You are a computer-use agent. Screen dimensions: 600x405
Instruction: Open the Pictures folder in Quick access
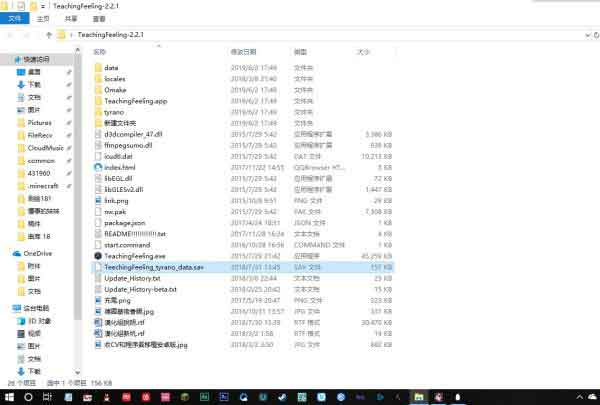[x=39, y=123]
